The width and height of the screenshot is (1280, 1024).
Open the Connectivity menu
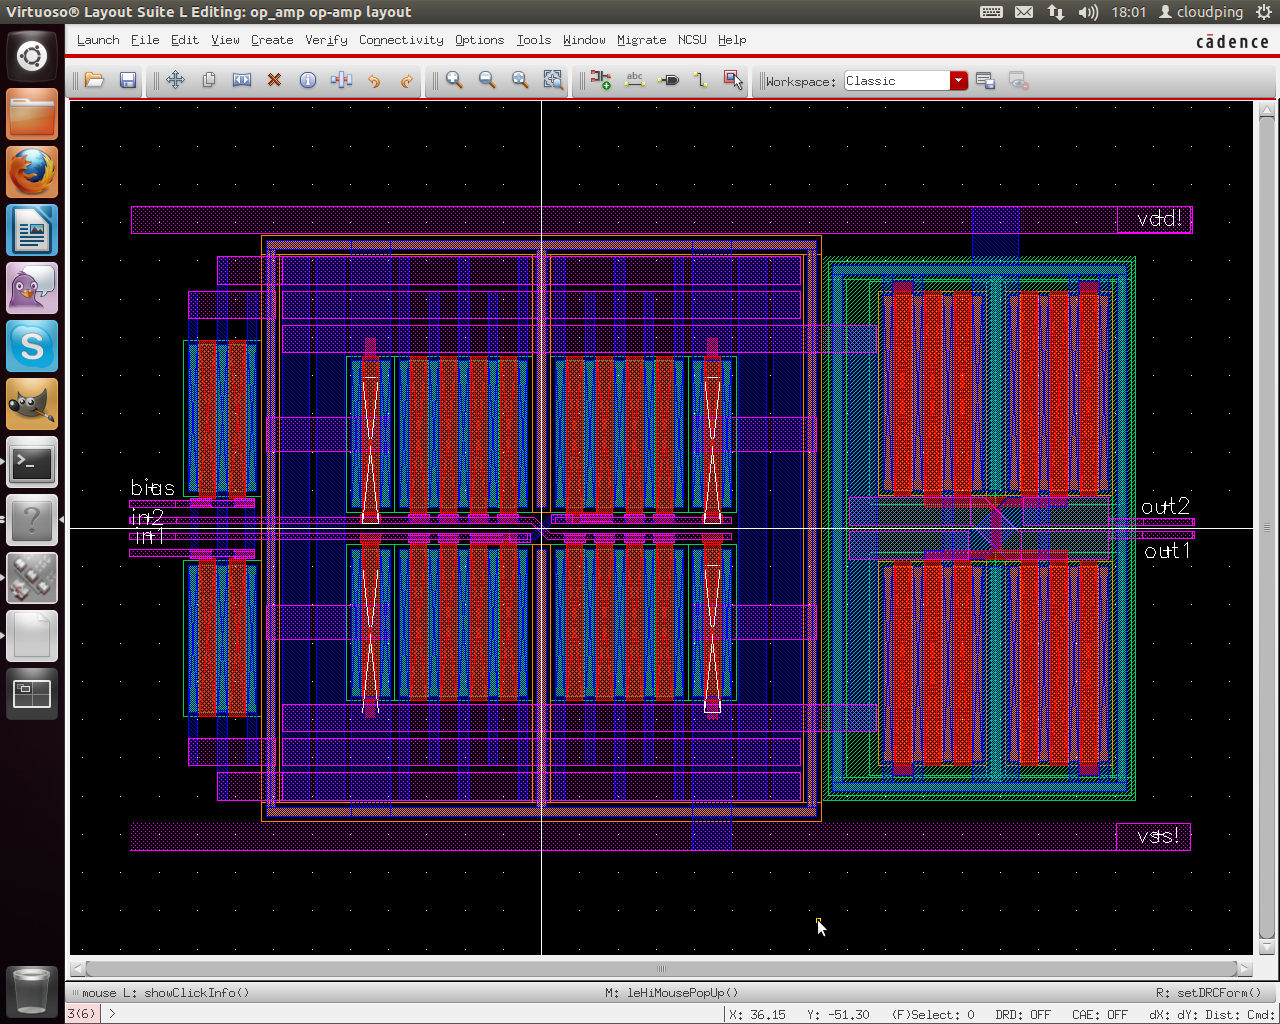point(401,40)
